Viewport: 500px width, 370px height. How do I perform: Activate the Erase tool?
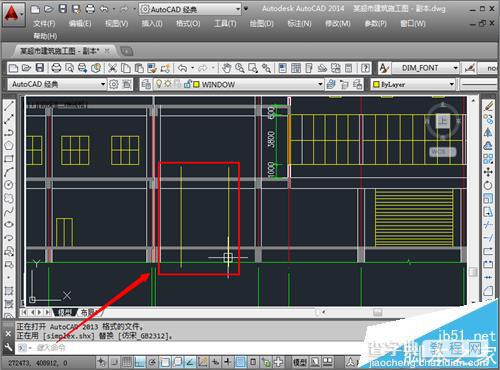click(488, 106)
